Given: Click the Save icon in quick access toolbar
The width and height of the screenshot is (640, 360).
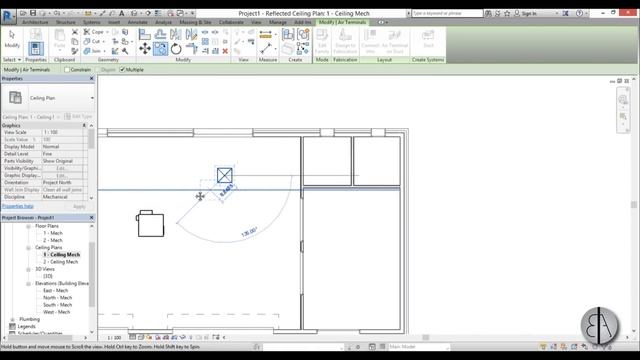Looking at the screenshot, I should 33,13.
